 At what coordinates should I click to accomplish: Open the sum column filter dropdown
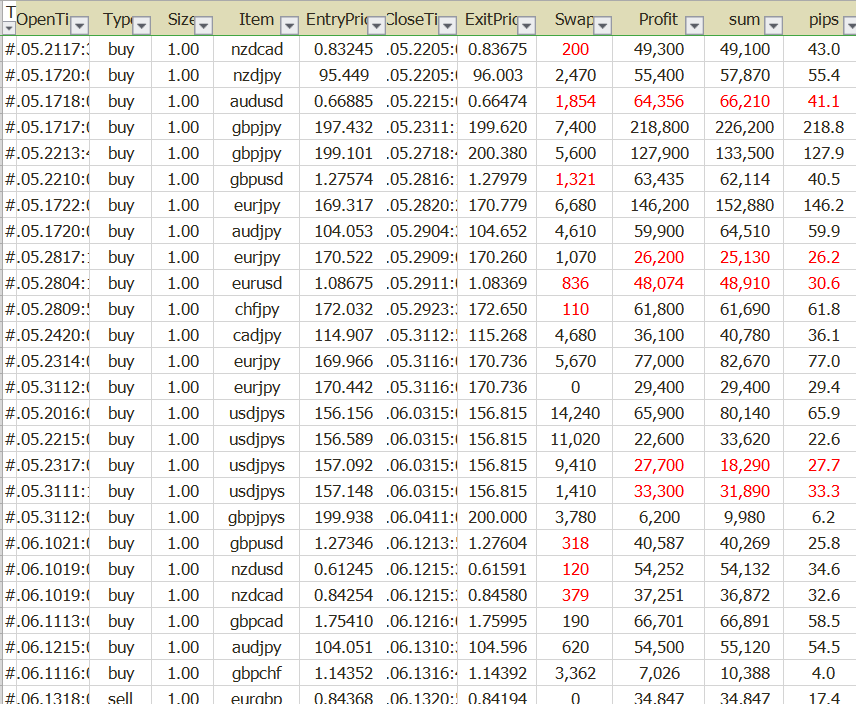pyautogui.click(x=774, y=25)
